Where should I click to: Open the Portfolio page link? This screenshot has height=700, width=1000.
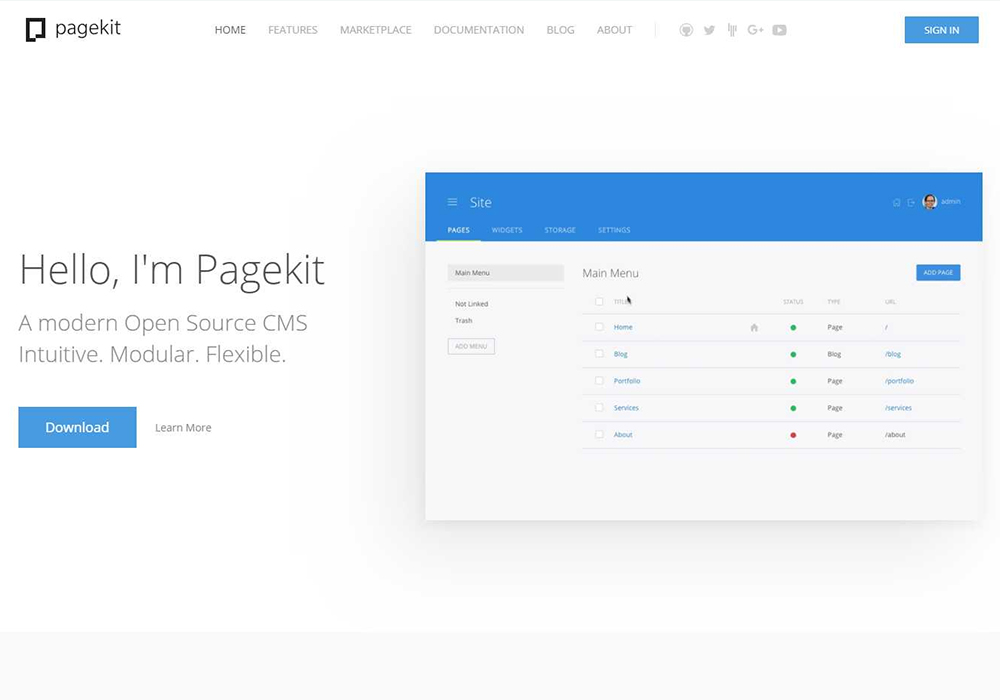tap(627, 381)
